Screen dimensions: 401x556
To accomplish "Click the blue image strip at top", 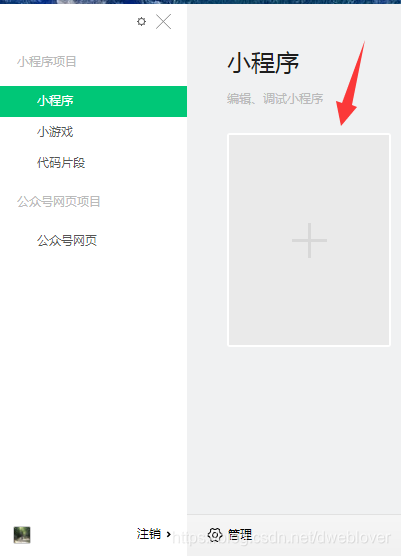I will 200,2.
